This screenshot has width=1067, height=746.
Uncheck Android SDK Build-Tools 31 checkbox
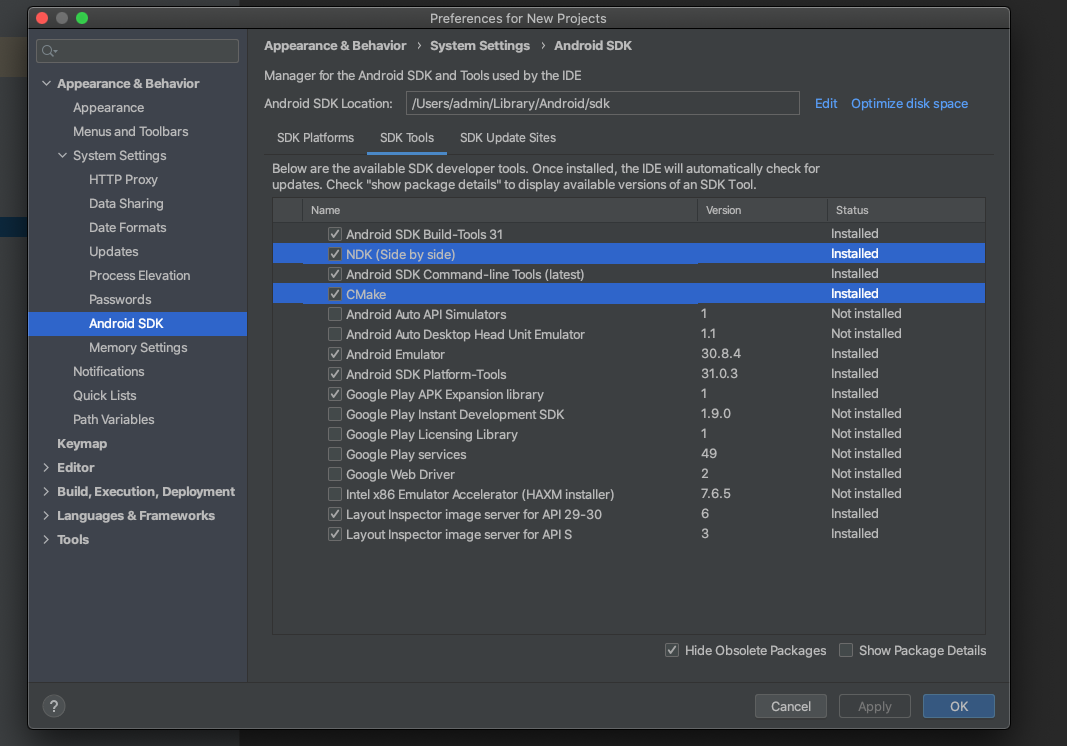[335, 234]
